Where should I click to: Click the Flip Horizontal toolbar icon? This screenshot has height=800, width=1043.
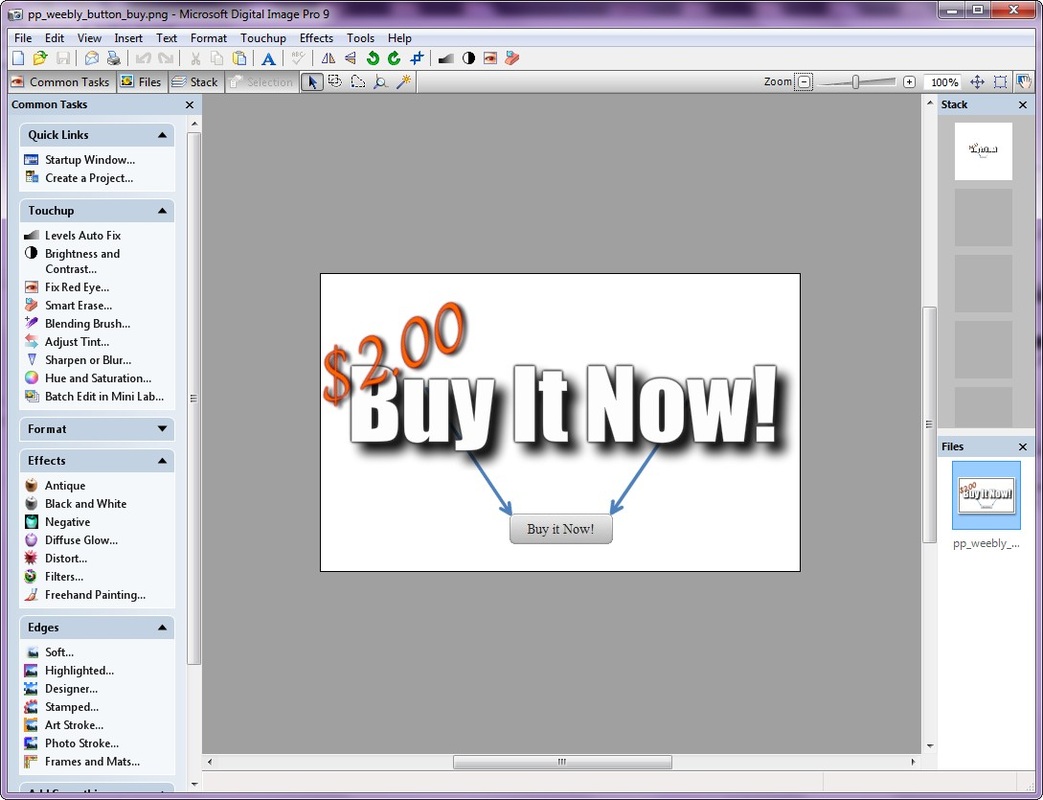point(328,59)
